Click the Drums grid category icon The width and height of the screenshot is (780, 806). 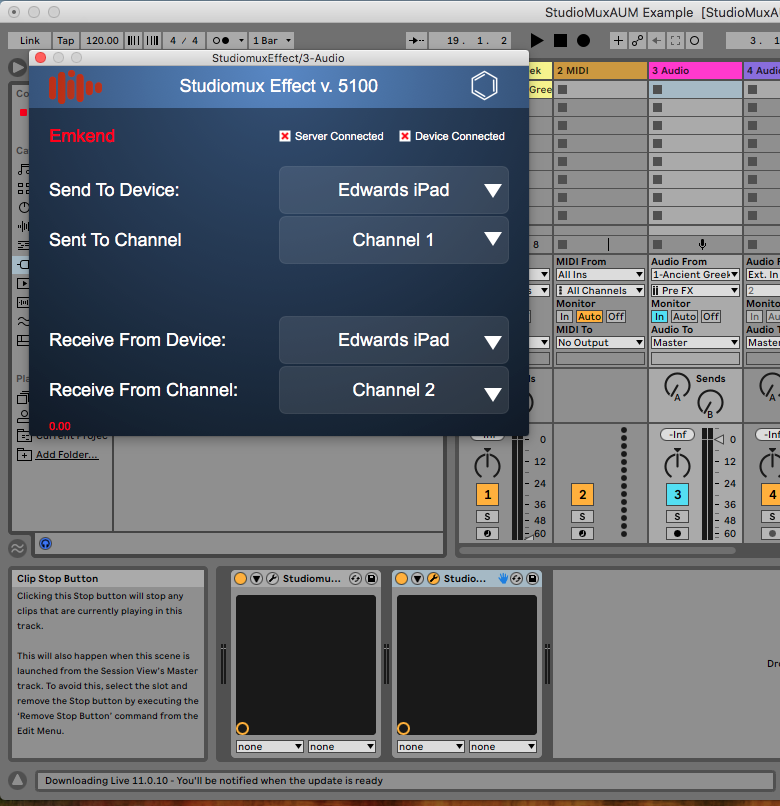tap(24, 189)
